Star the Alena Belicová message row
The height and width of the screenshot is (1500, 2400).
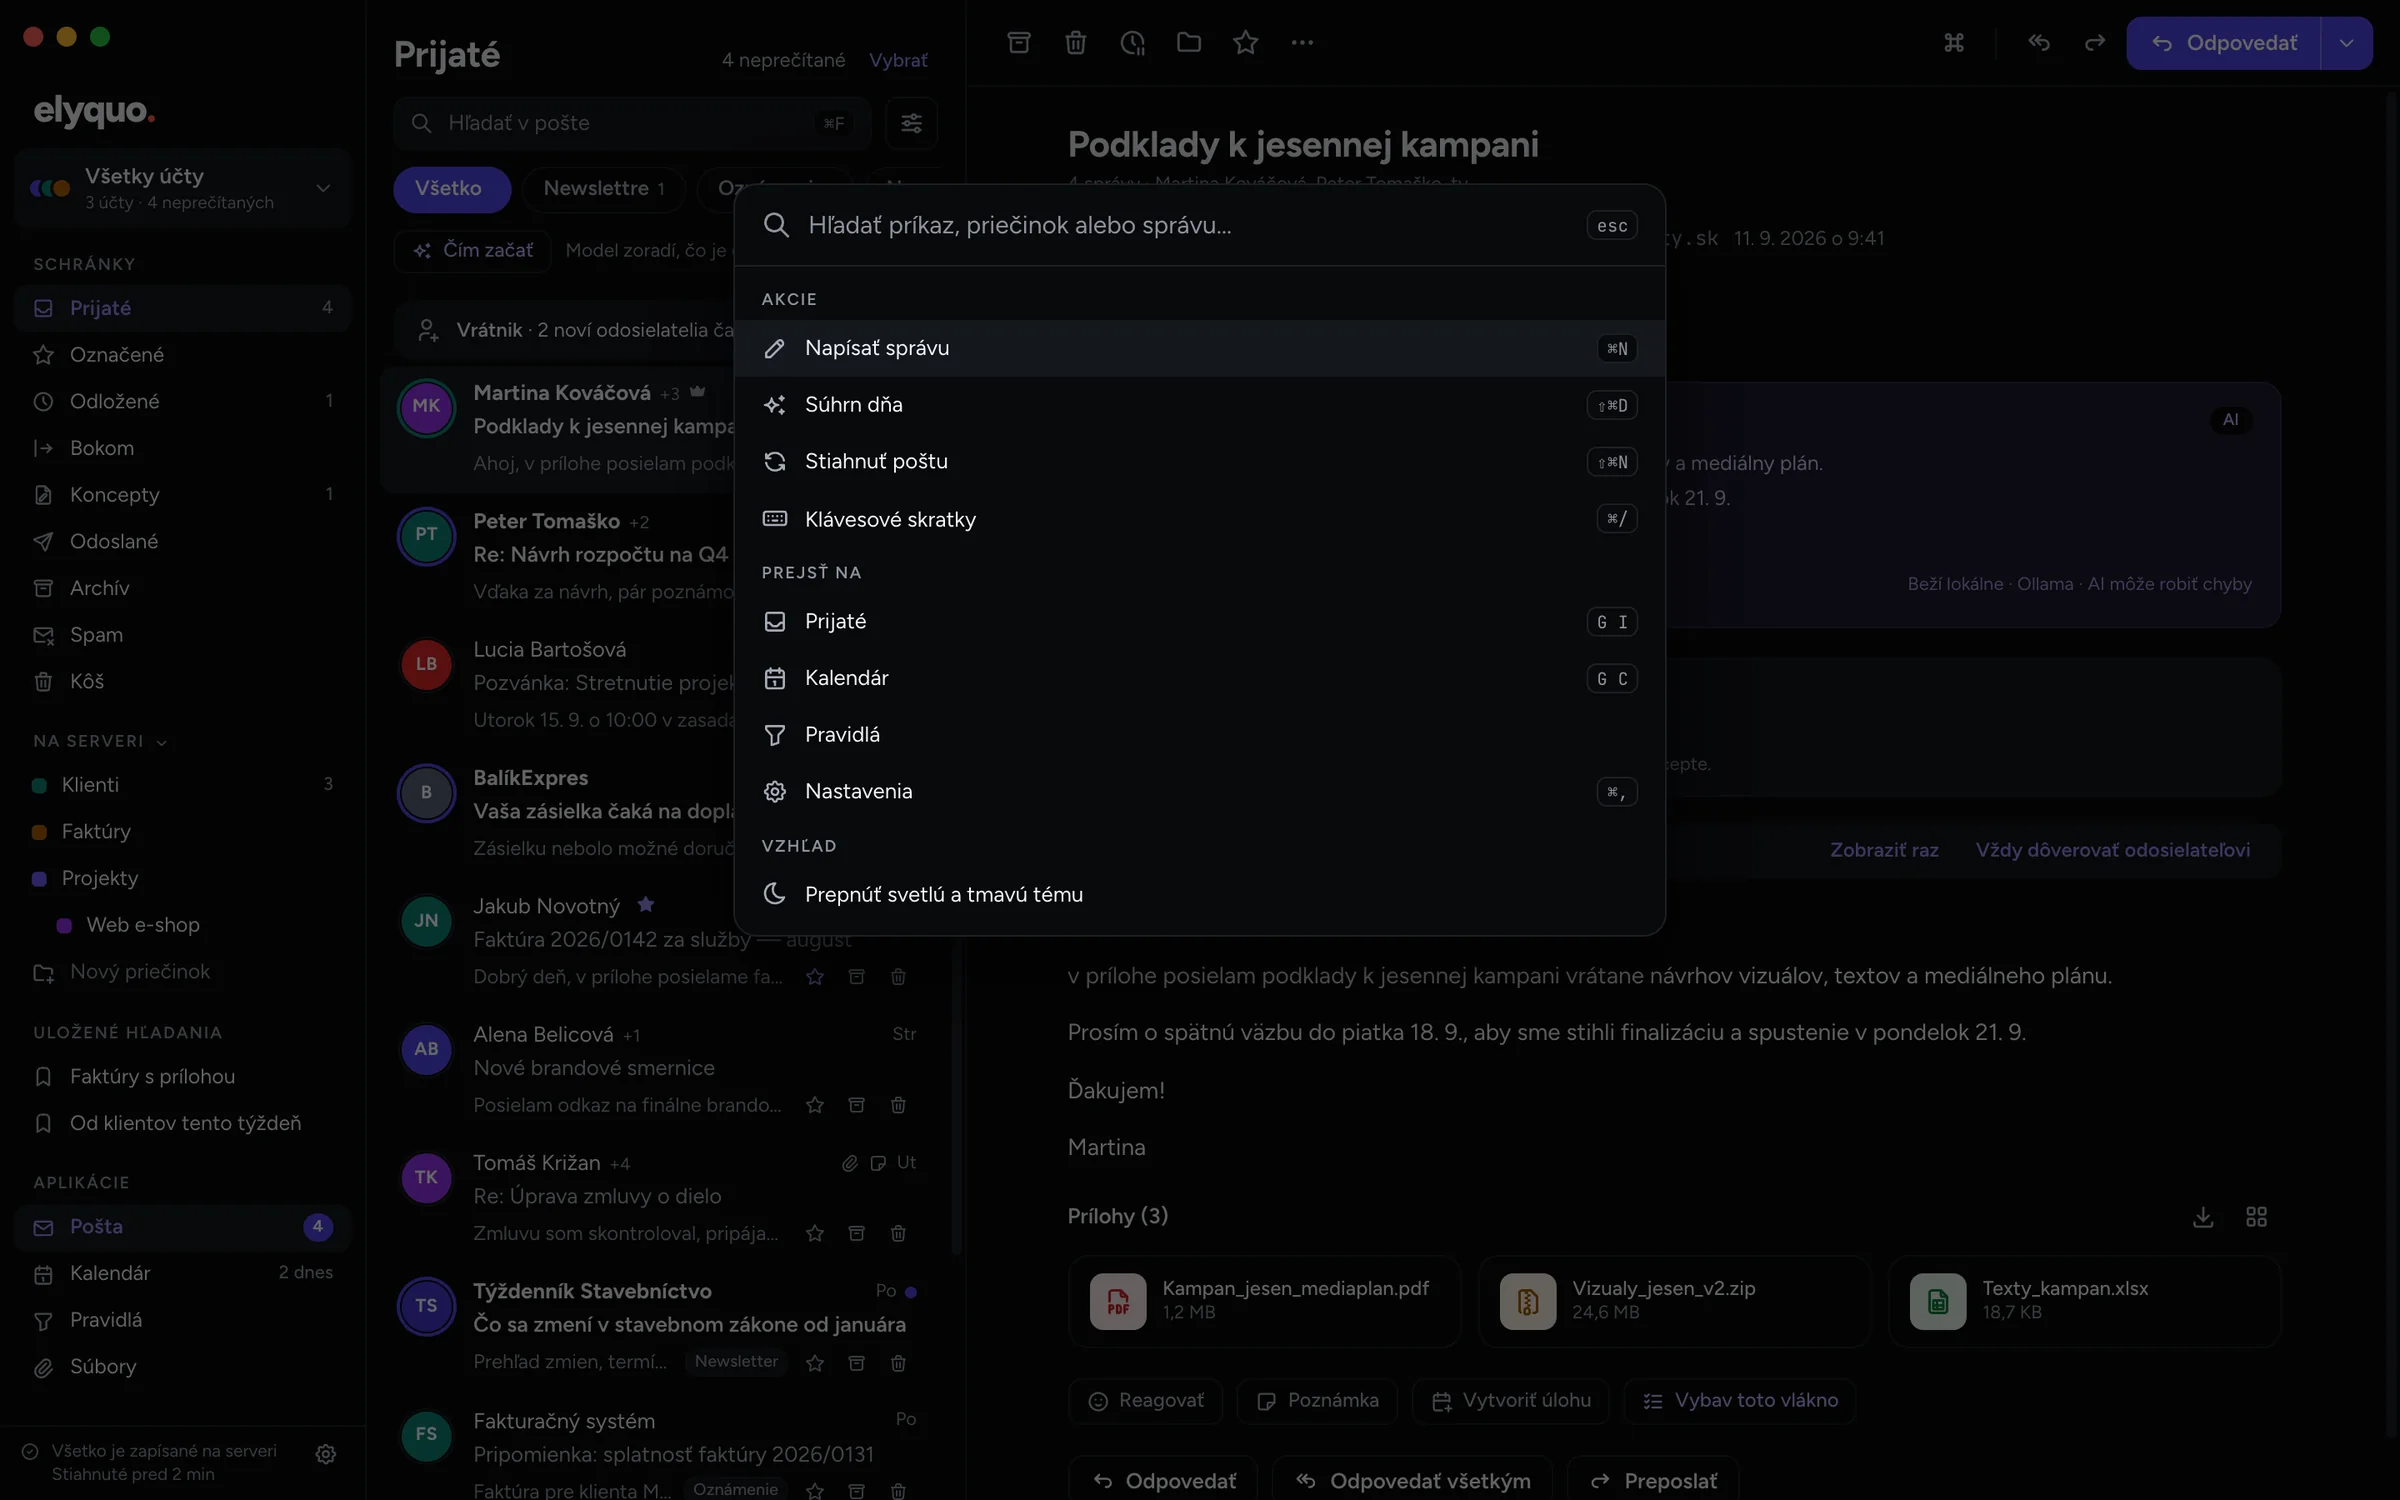[x=815, y=1105]
